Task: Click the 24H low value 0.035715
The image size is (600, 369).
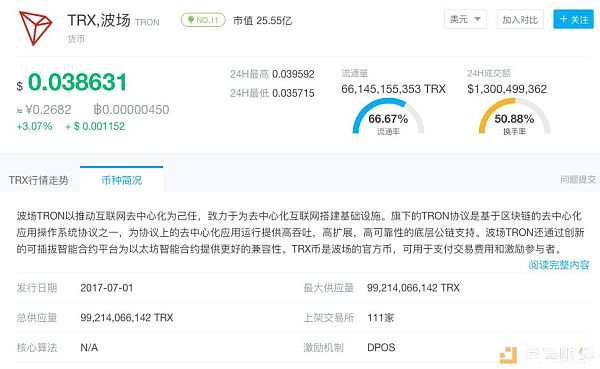Action: click(x=293, y=93)
